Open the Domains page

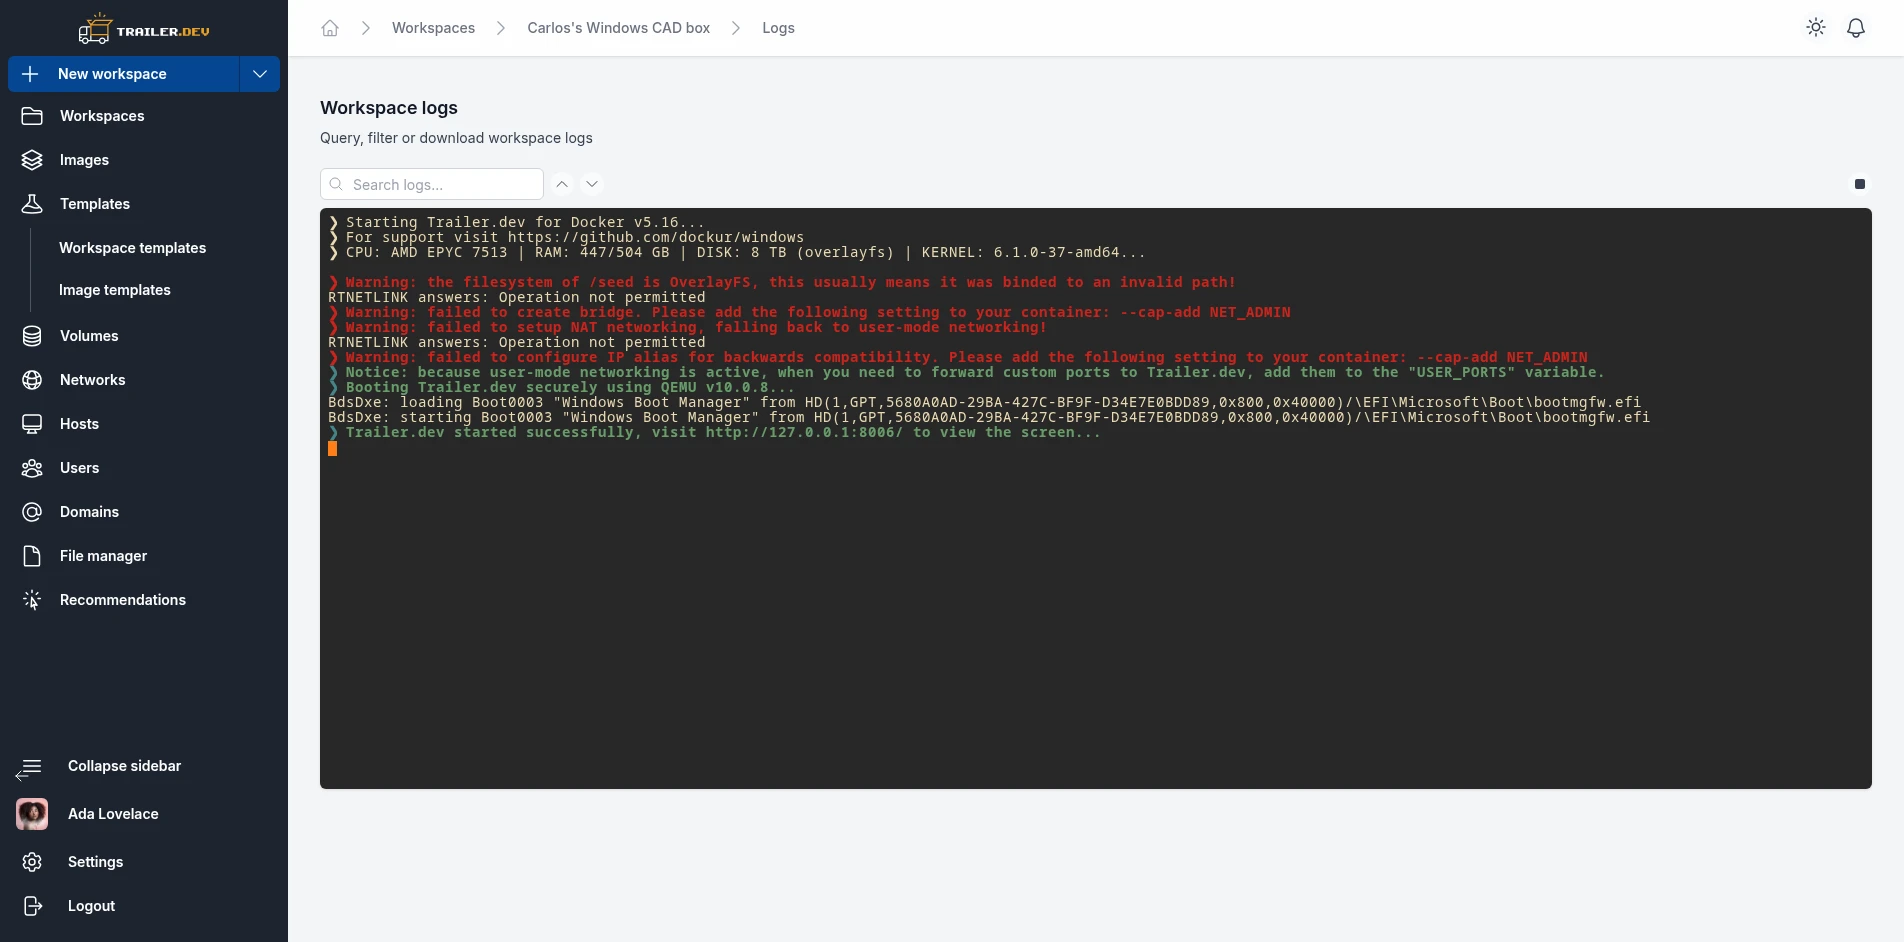144,512
